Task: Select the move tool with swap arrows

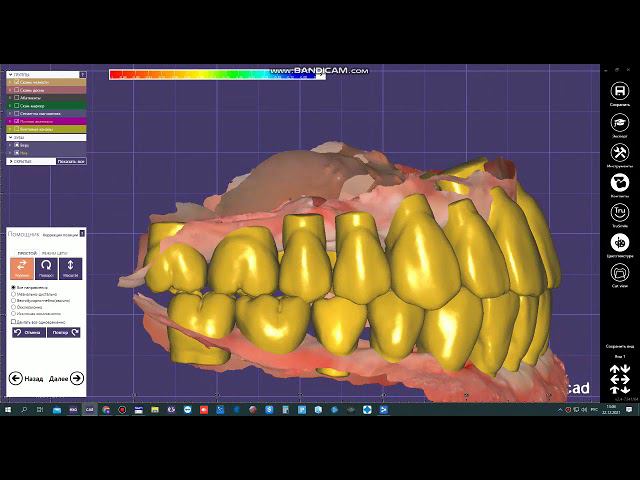Action: tap(22, 269)
